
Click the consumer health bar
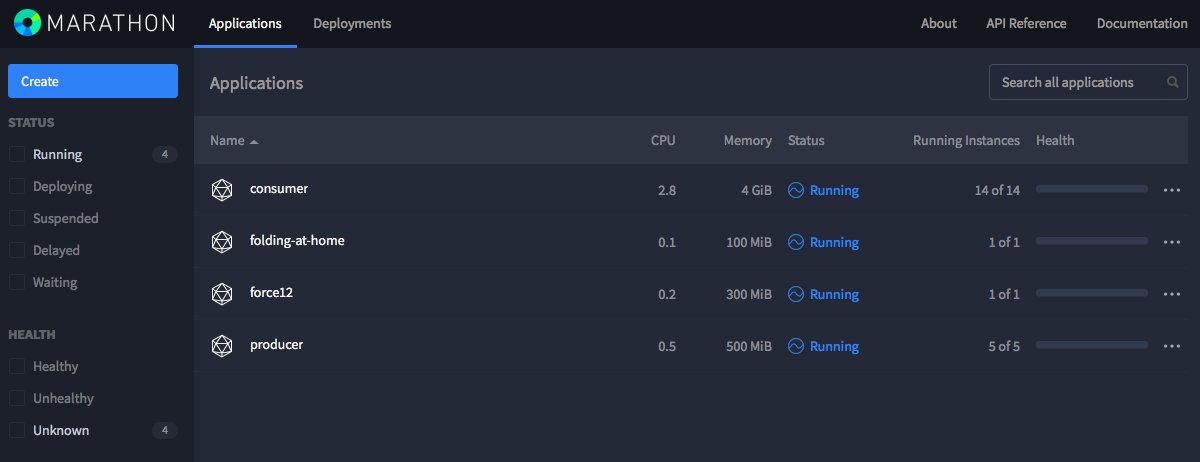pyautogui.click(x=1092, y=189)
